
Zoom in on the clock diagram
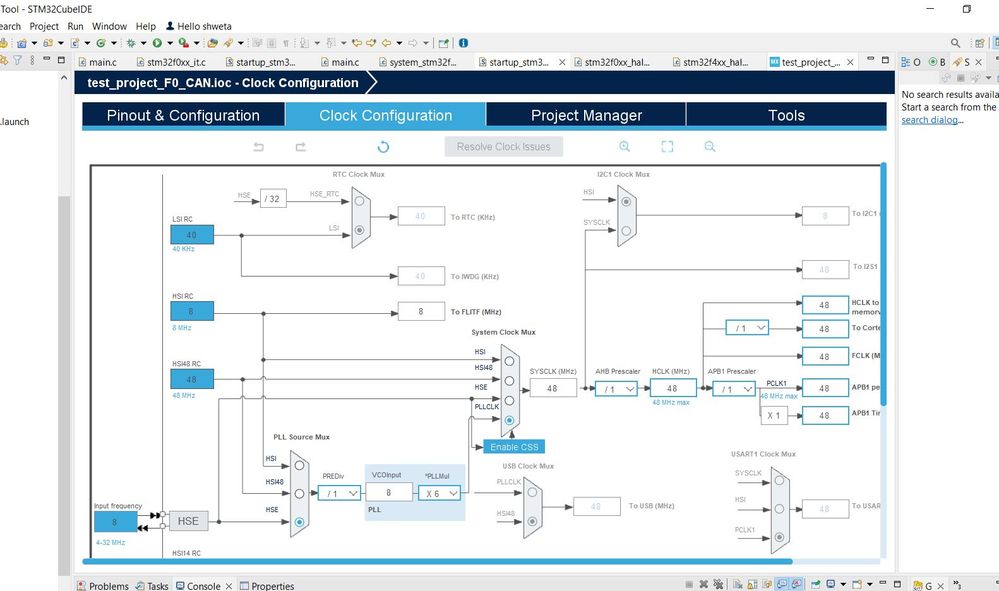(x=624, y=146)
